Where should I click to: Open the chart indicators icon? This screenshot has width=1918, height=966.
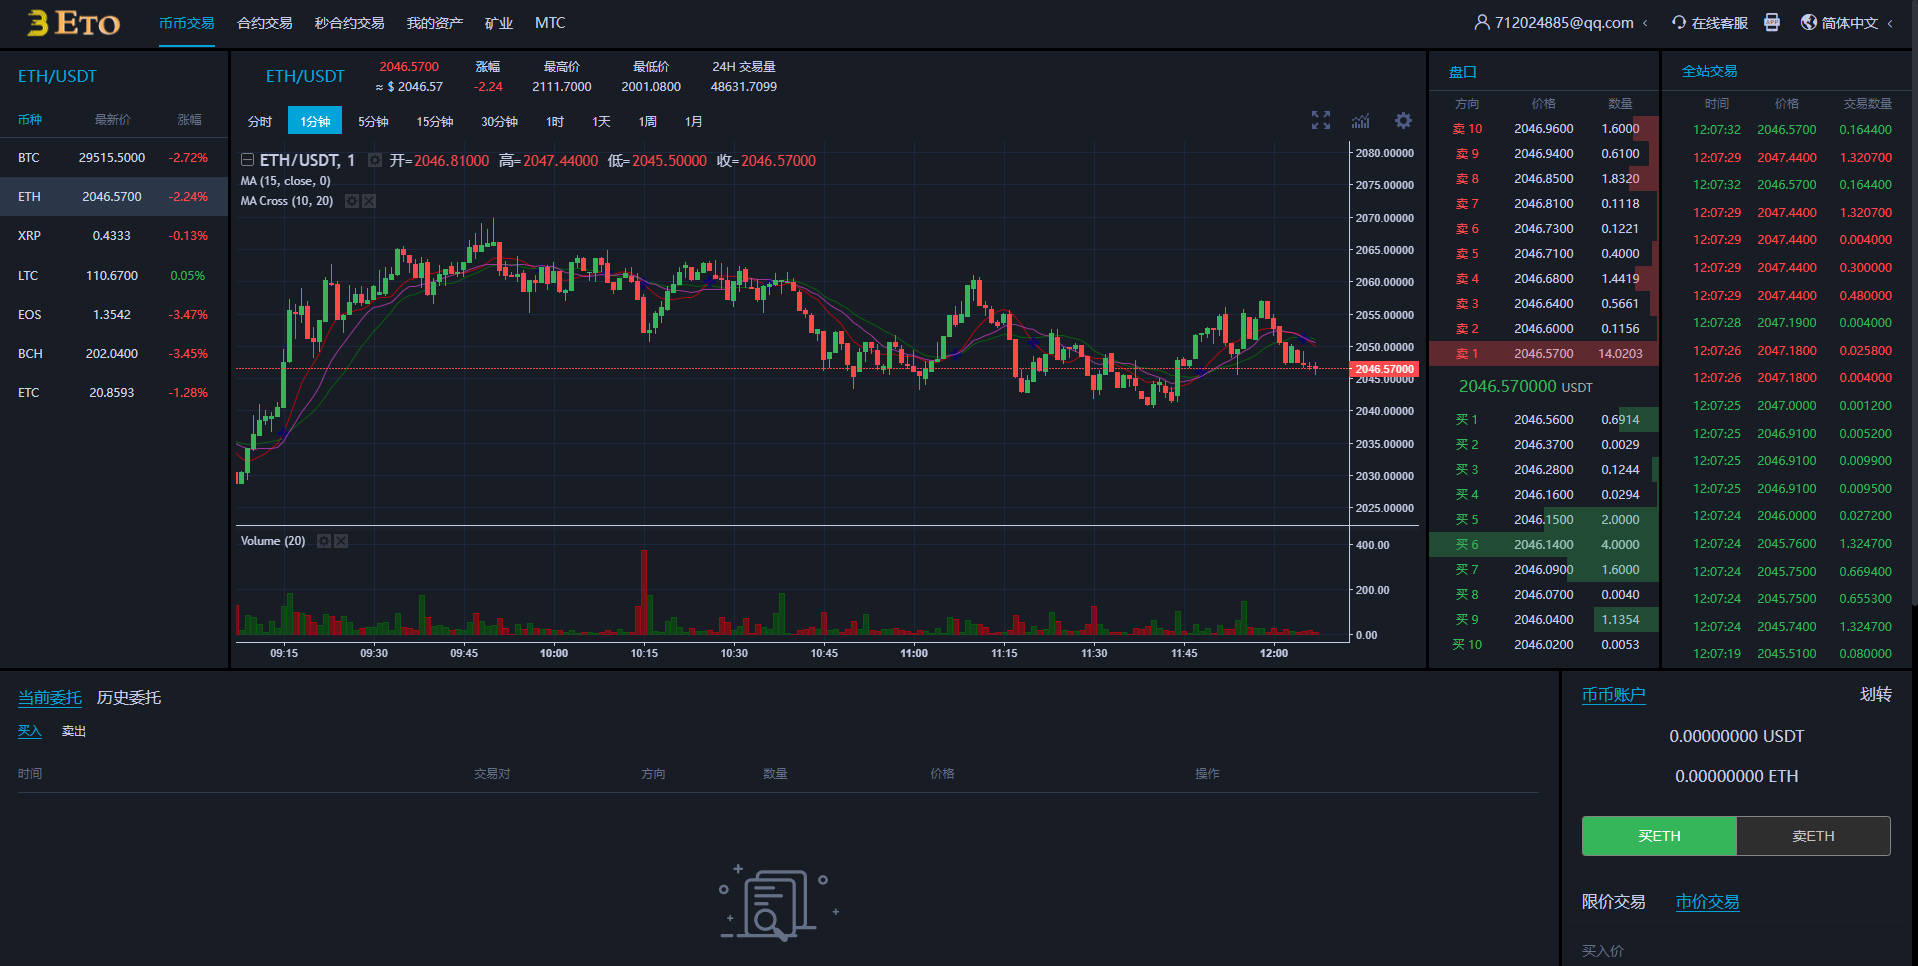1361,121
